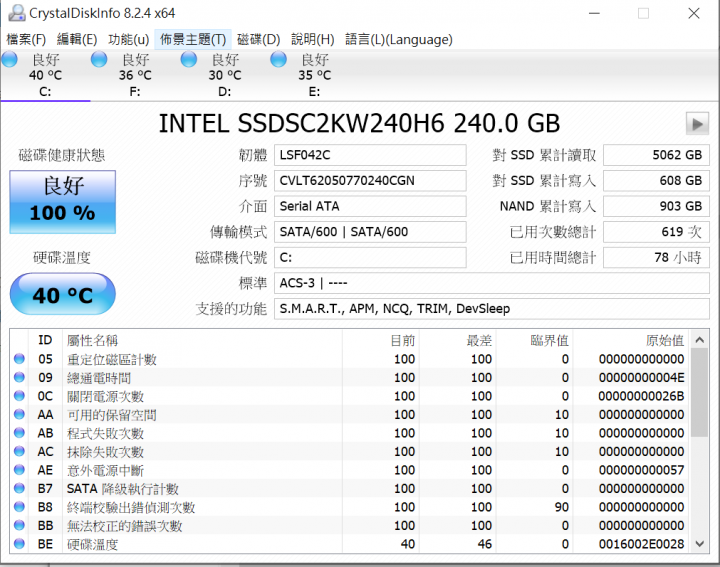Open the 編輯(E) menu
720x567 pixels.
click(x=77, y=39)
